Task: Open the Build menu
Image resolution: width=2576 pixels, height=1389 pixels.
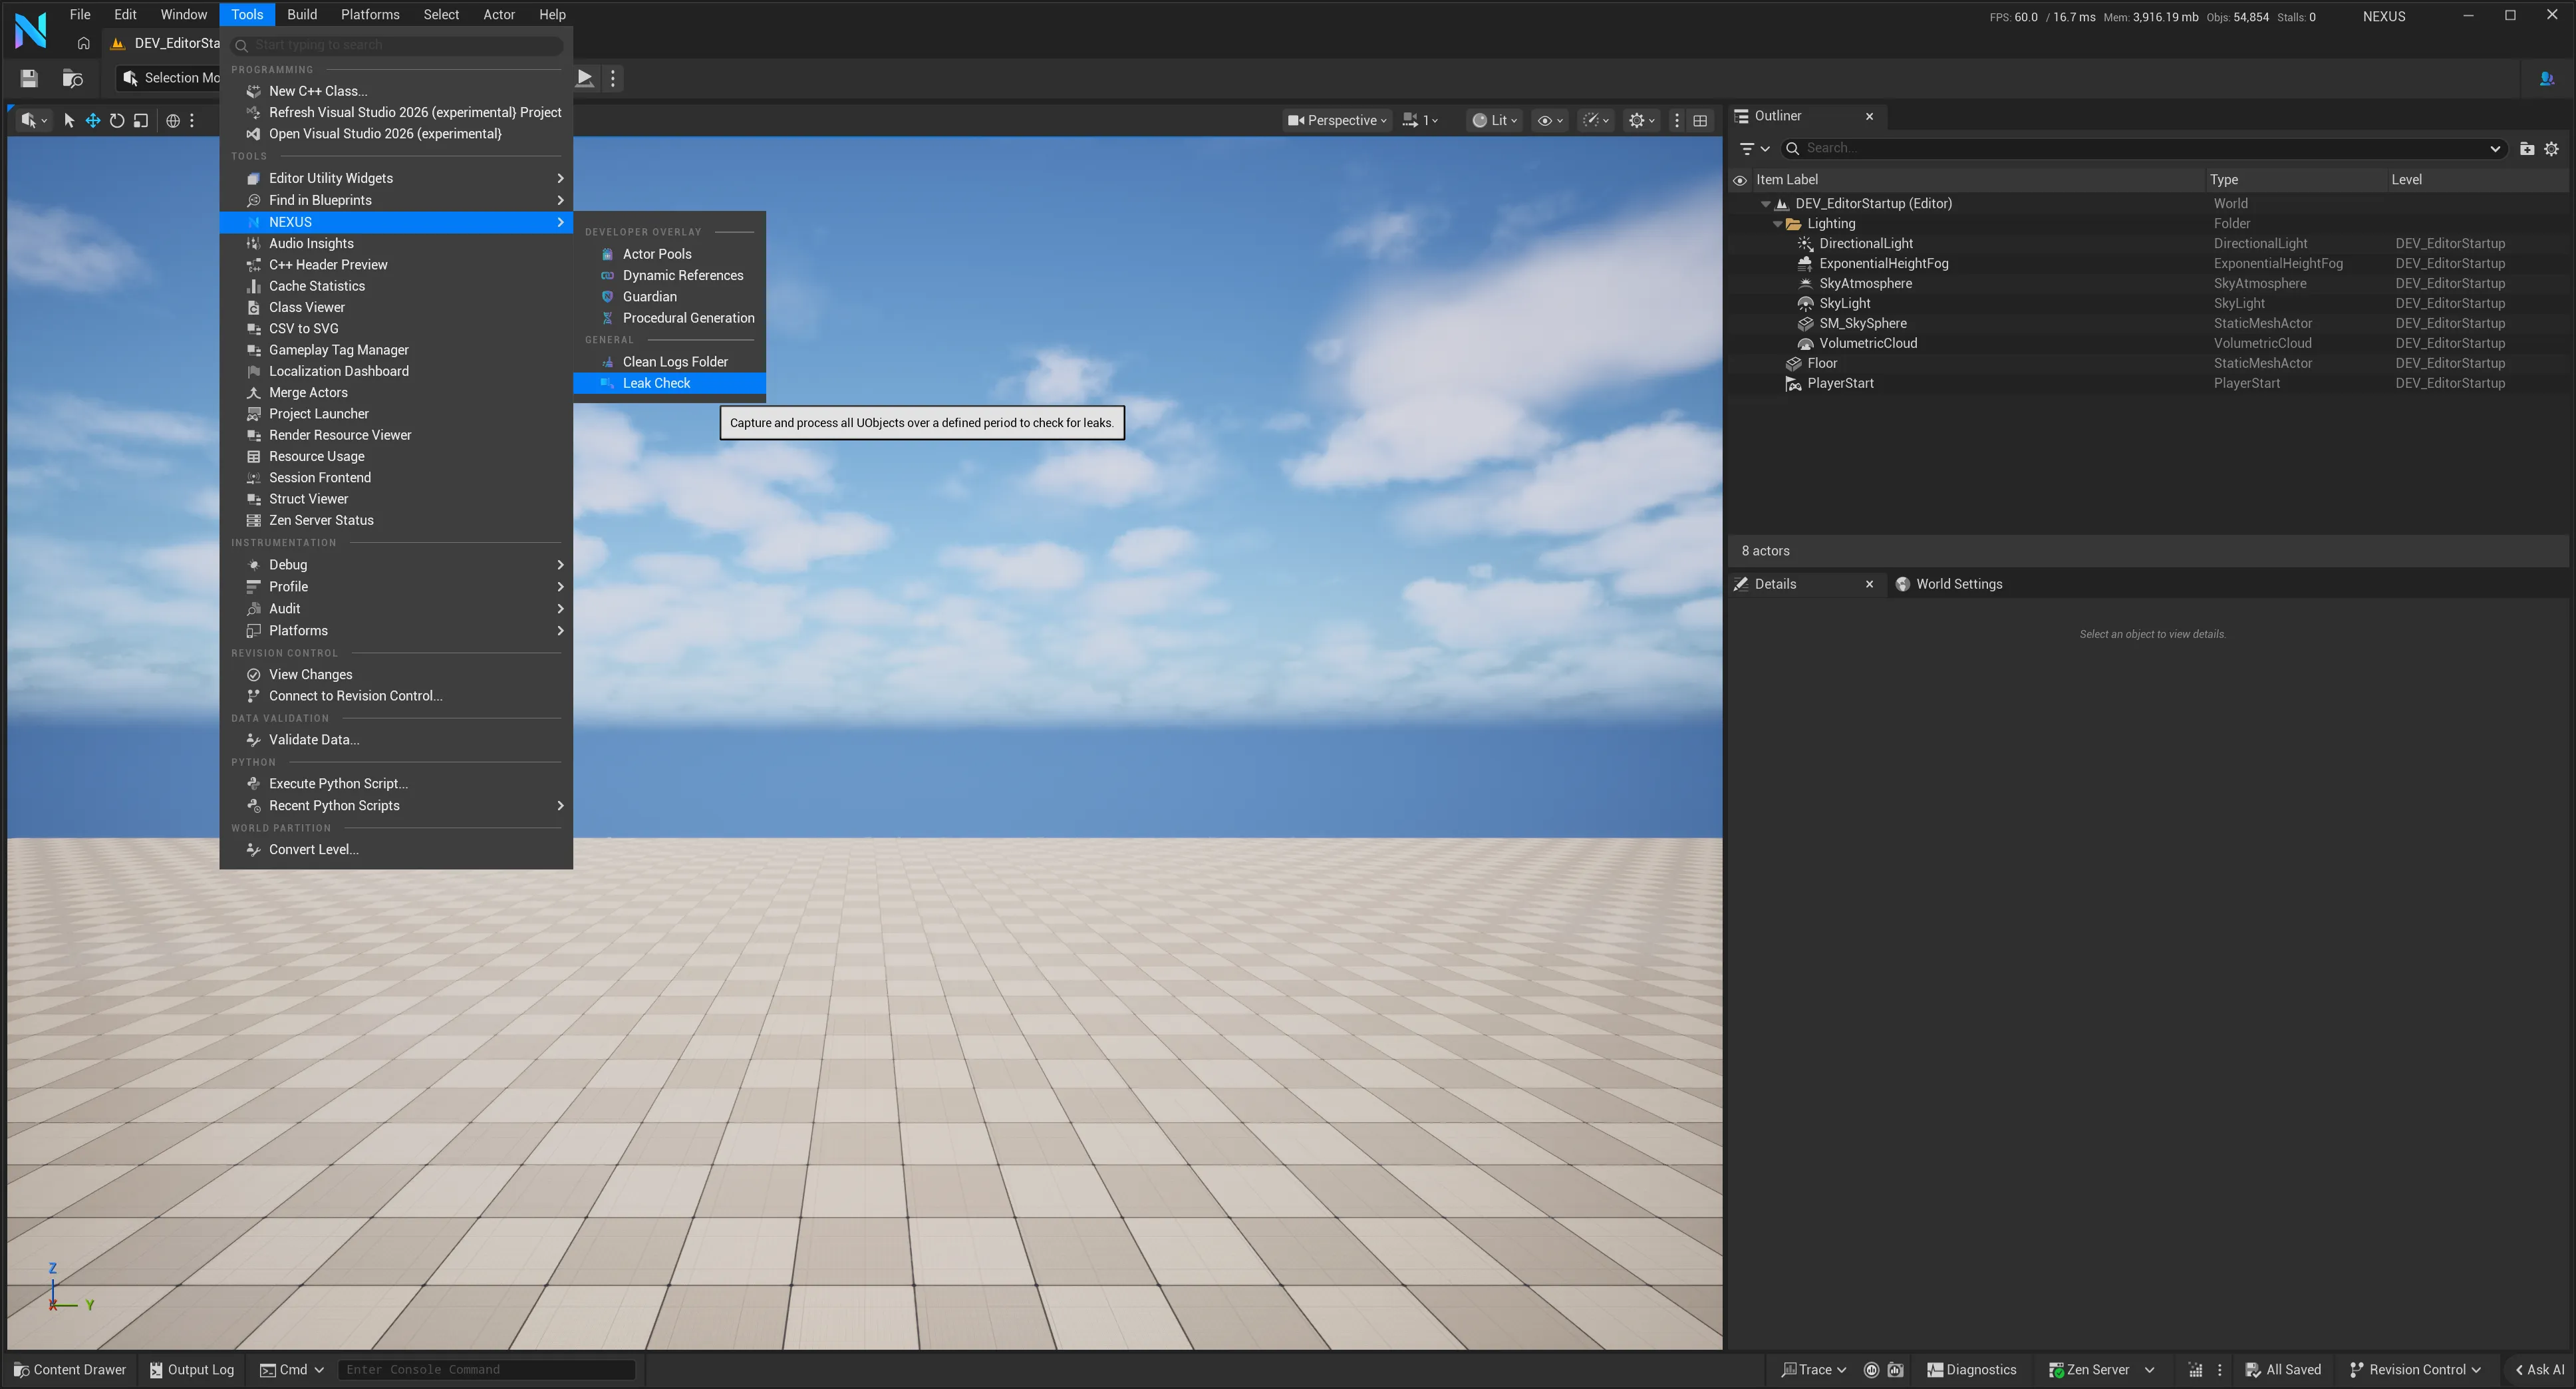Action: click(x=301, y=14)
